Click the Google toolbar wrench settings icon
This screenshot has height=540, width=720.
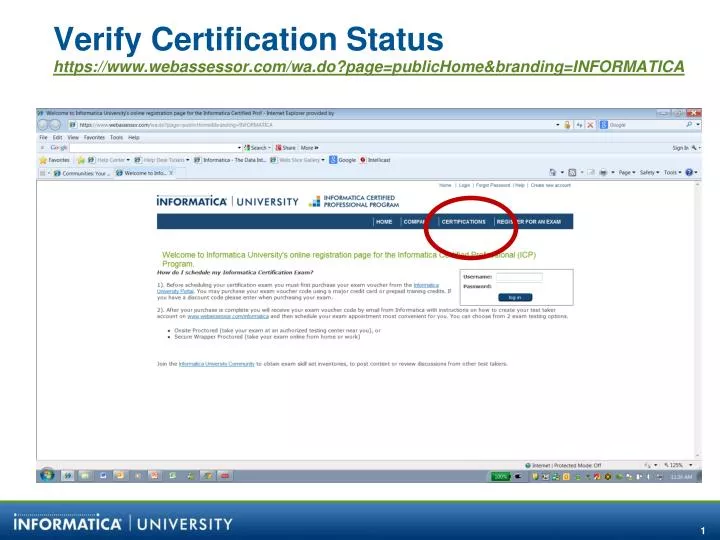[x=695, y=148]
